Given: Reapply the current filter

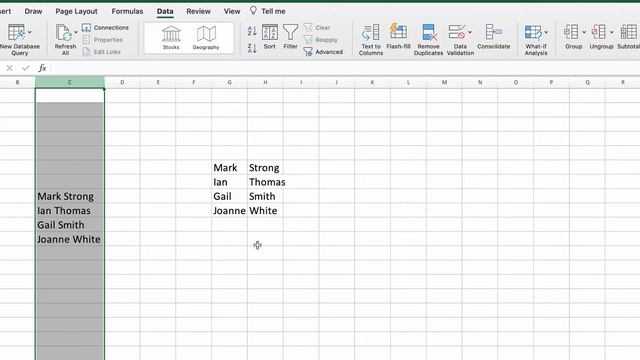Looking at the screenshot, I should click(x=320, y=40).
